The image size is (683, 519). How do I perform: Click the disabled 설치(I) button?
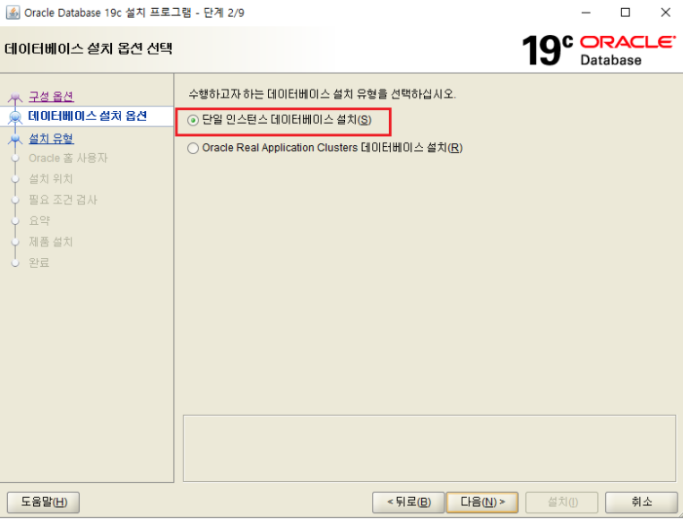click(562, 502)
